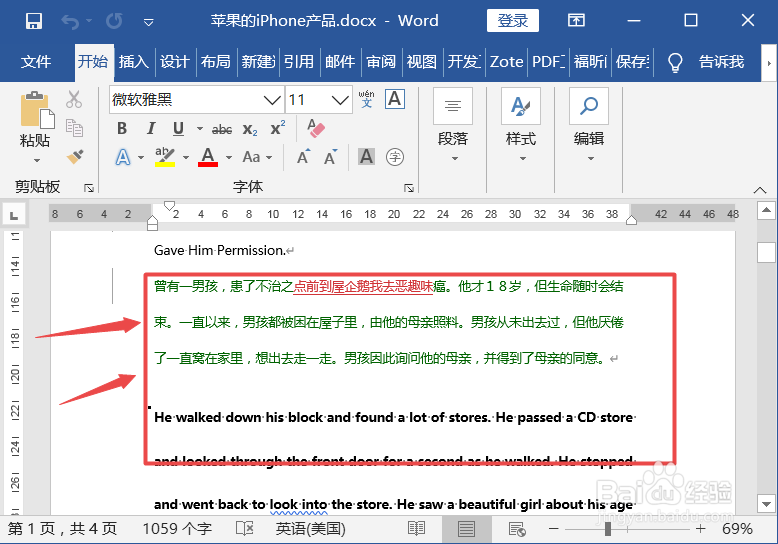
Task: Increase font size with larger A
Action: click(303, 157)
